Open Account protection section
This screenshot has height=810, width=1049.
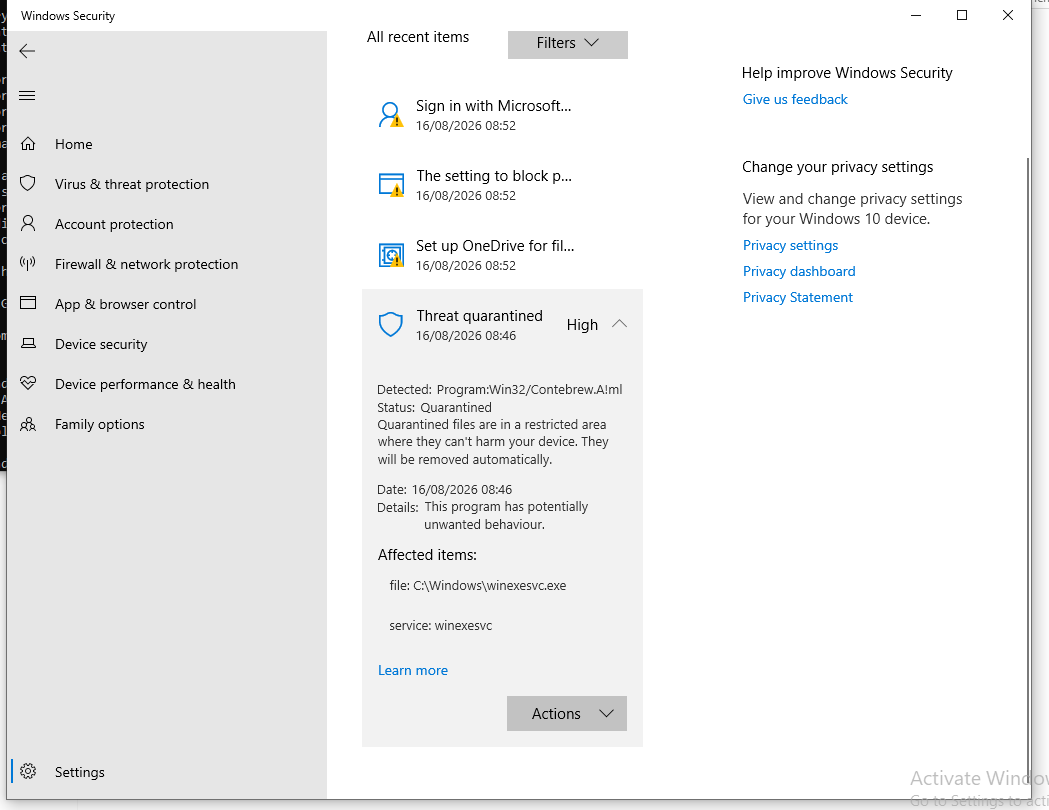click(167, 224)
